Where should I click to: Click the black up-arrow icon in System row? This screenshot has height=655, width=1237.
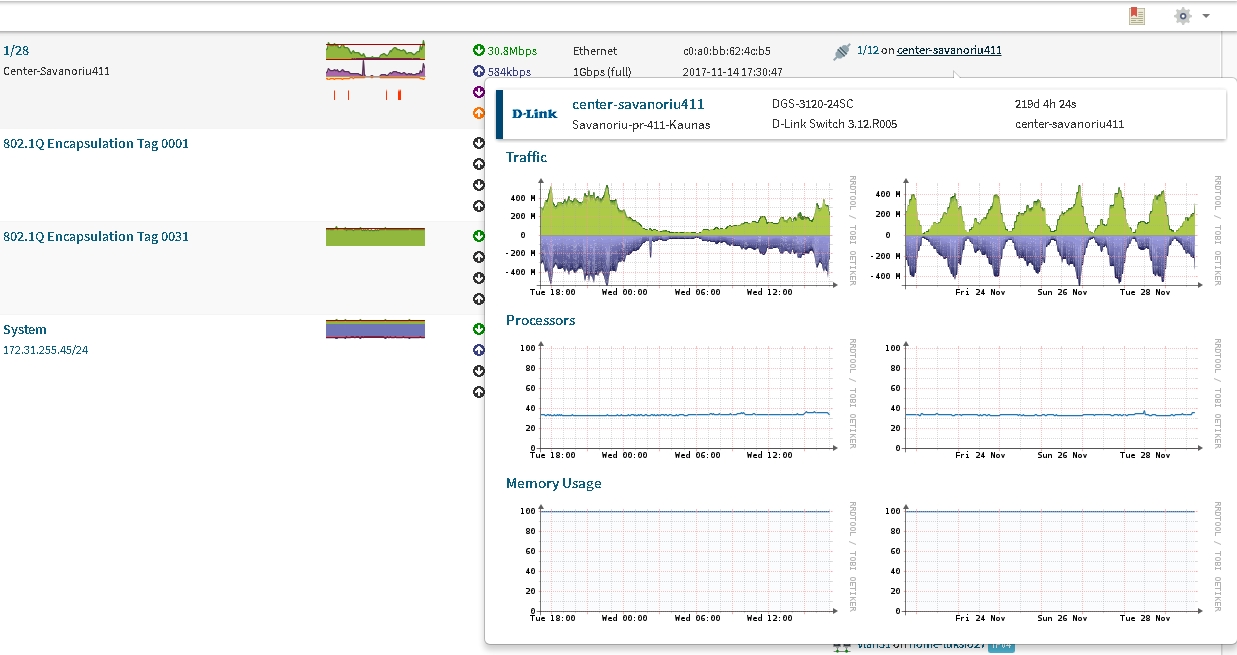pos(479,392)
